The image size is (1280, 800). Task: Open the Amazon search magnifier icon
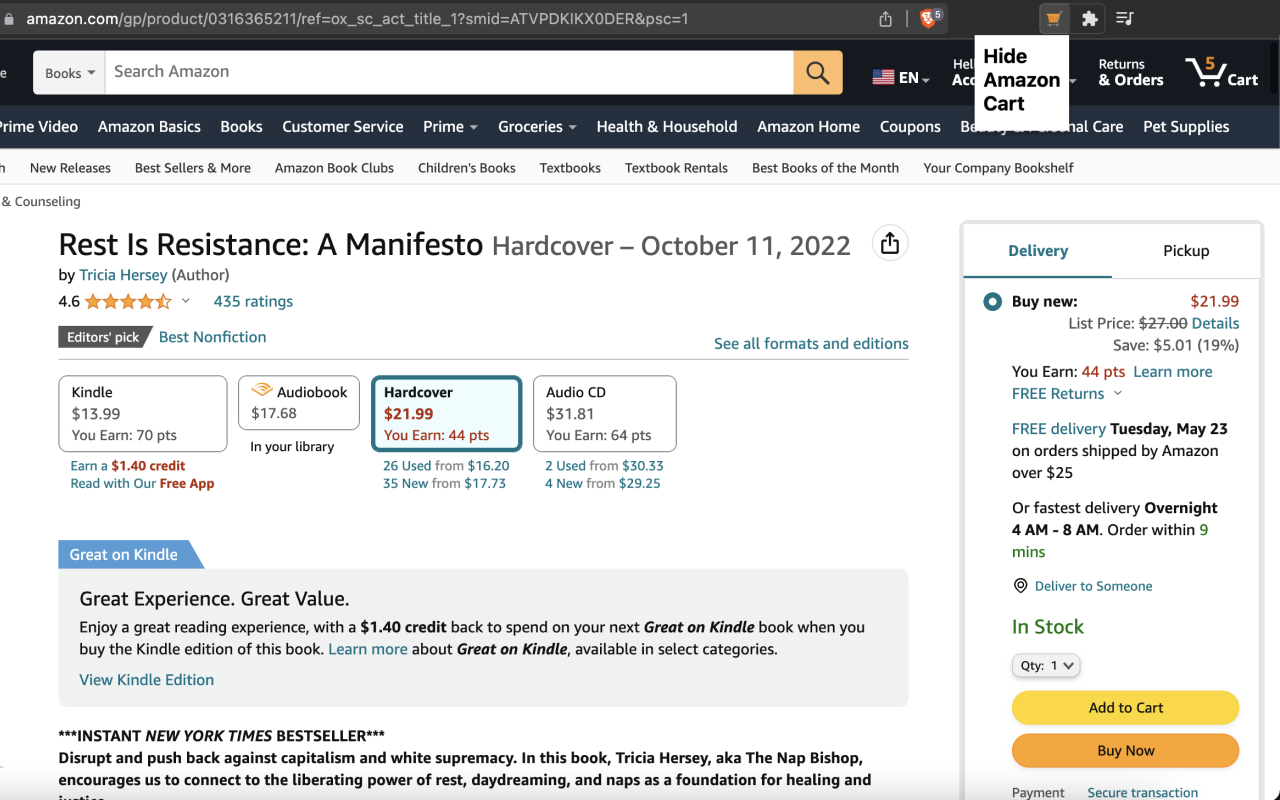click(x=817, y=72)
